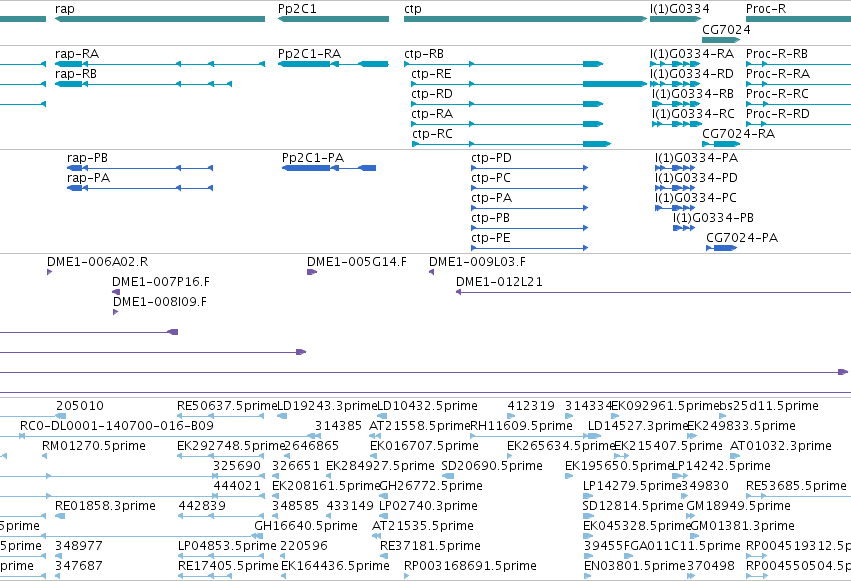Click the l(1)G0334-PB protein label

pos(714,218)
